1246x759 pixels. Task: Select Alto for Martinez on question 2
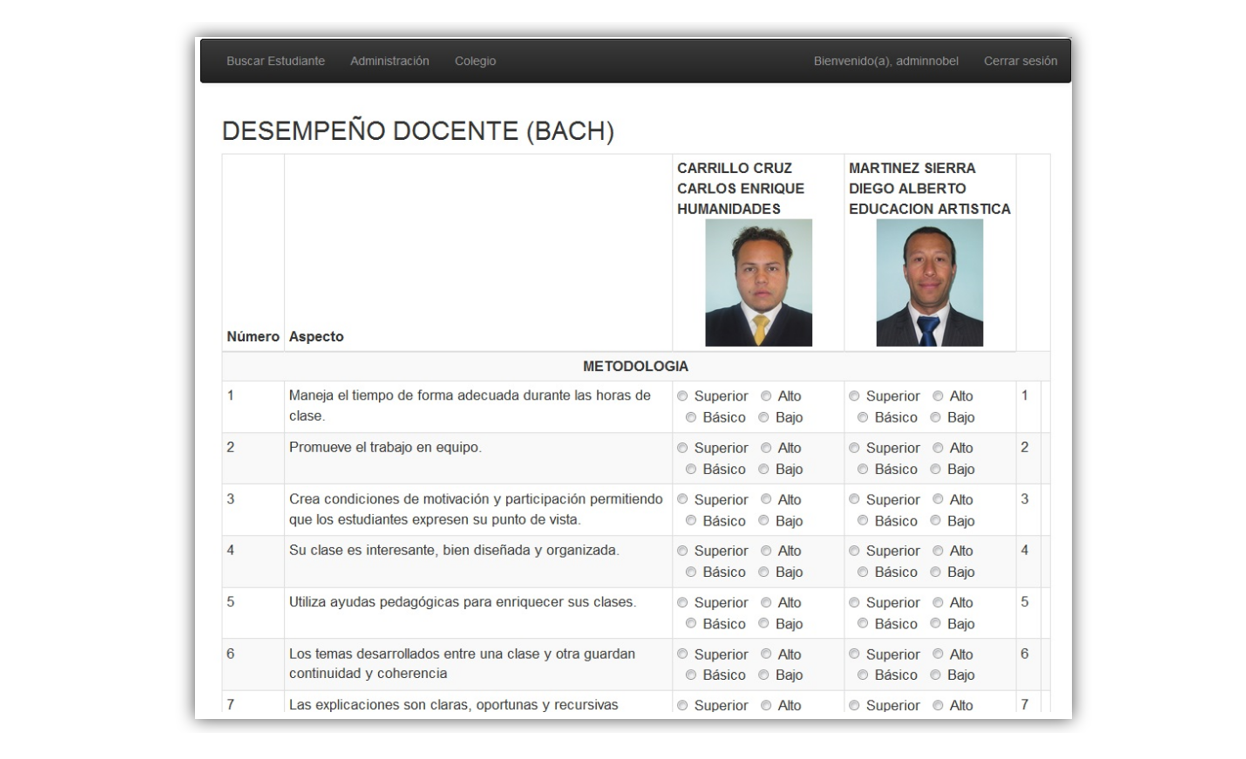click(938, 449)
